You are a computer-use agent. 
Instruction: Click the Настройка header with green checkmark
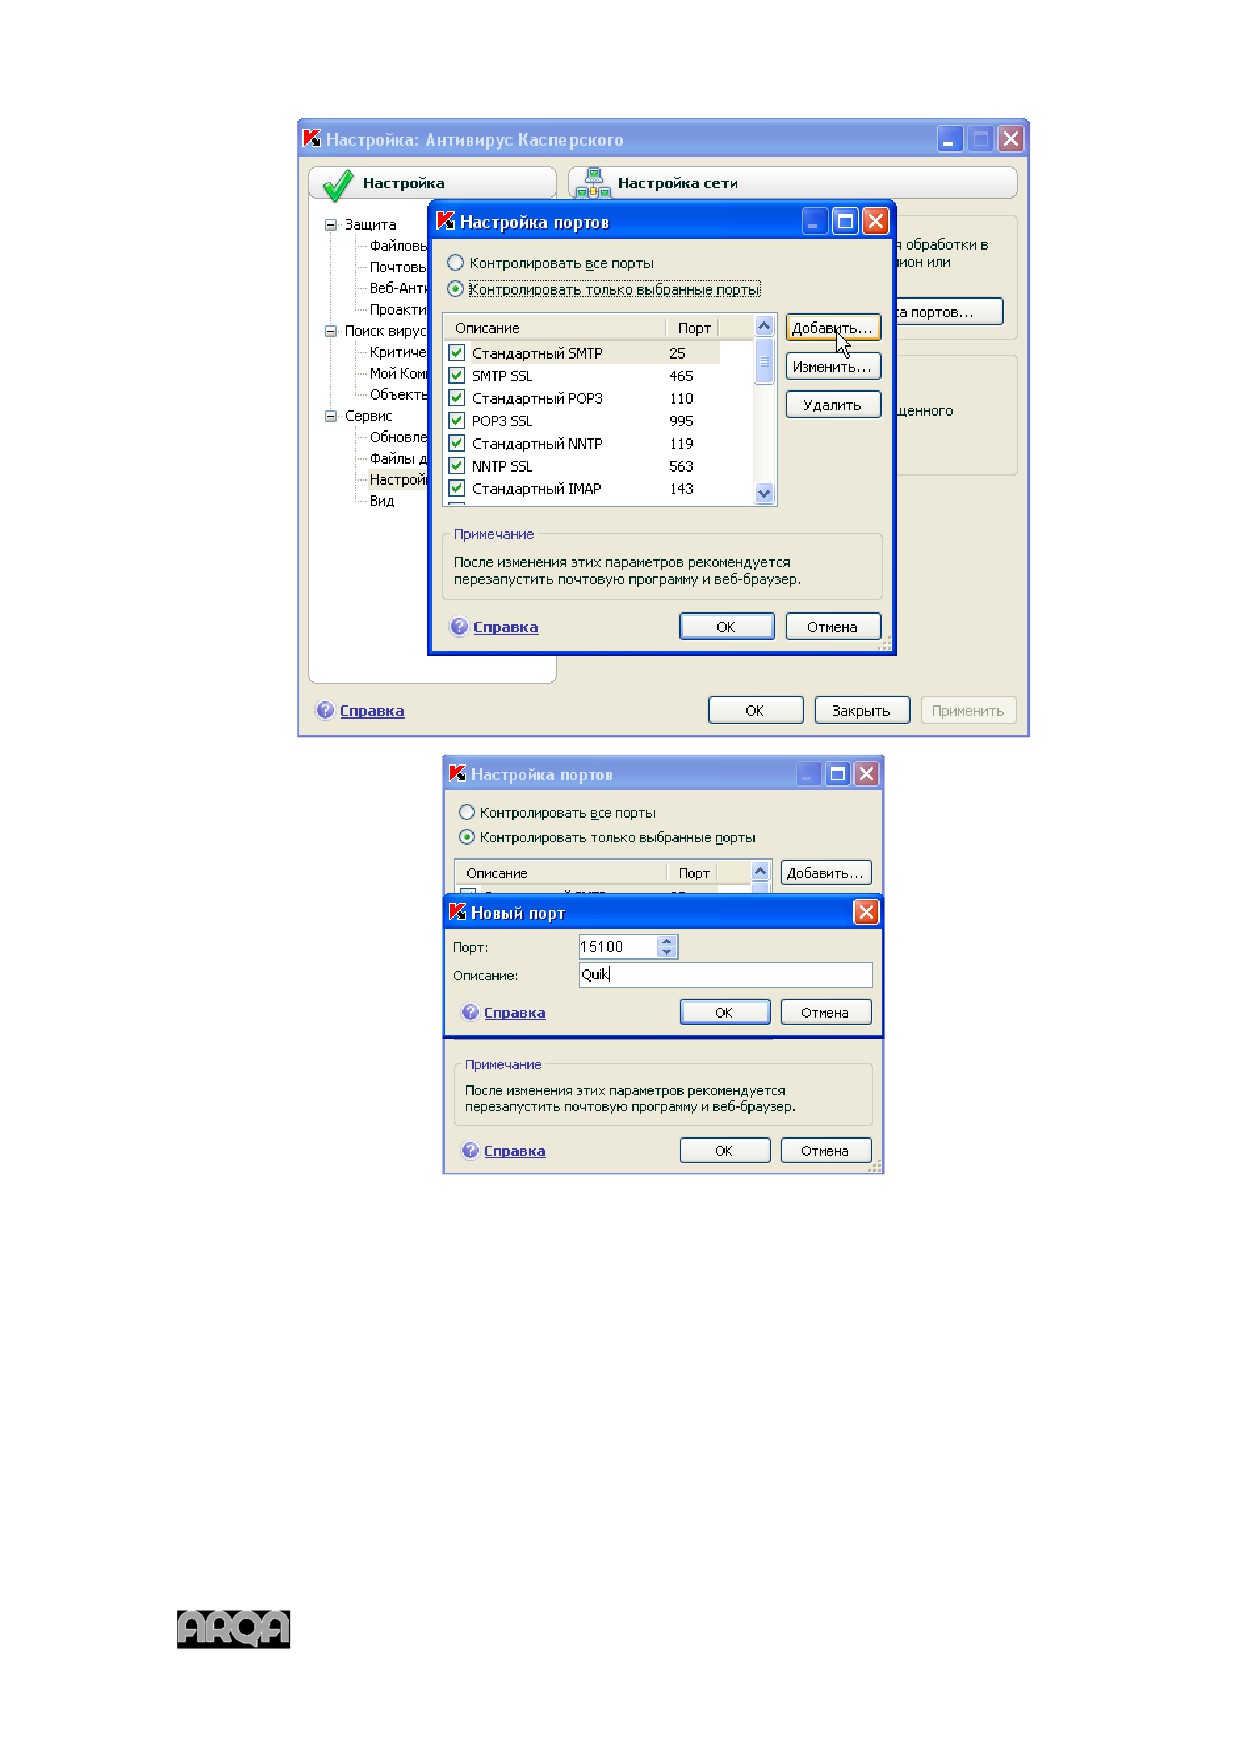(432, 183)
